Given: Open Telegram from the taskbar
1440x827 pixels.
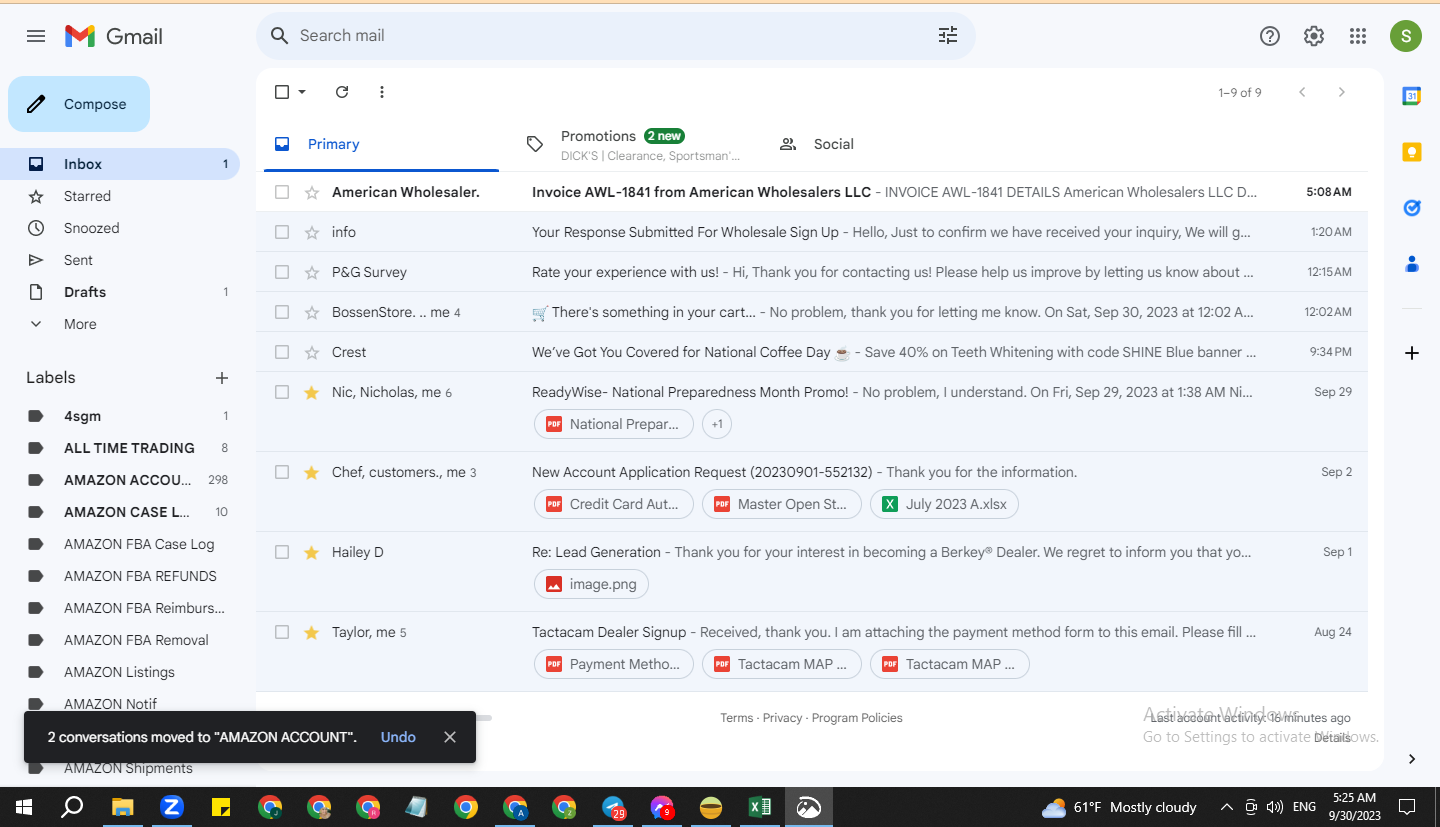Looking at the screenshot, I should point(613,807).
